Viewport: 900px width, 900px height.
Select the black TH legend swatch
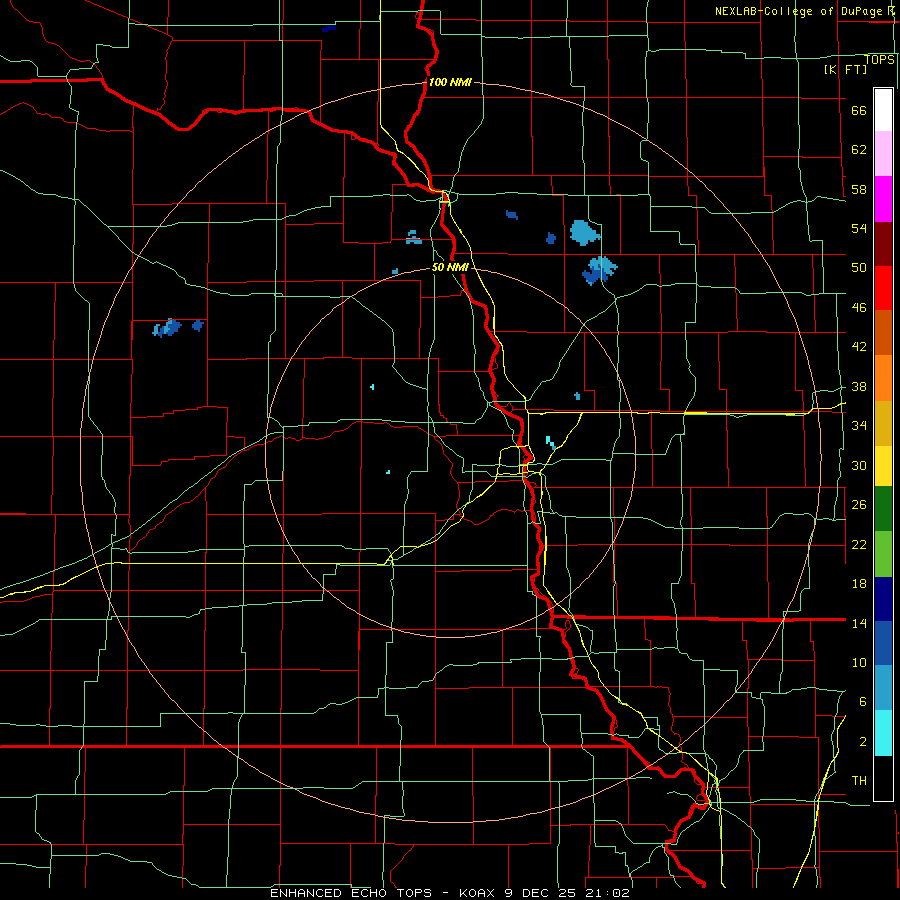[883, 778]
